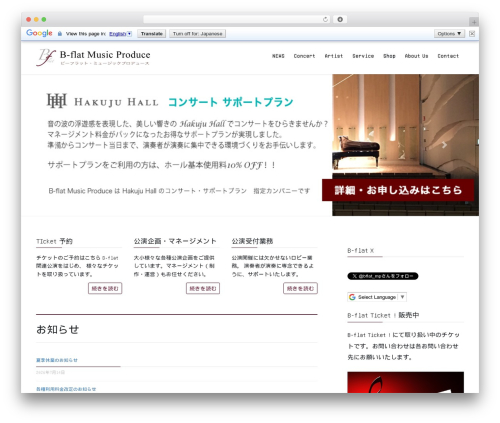Image resolution: width=500 pixels, height=423 pixels.
Task: Open the Artist menu item
Action: [x=334, y=56]
